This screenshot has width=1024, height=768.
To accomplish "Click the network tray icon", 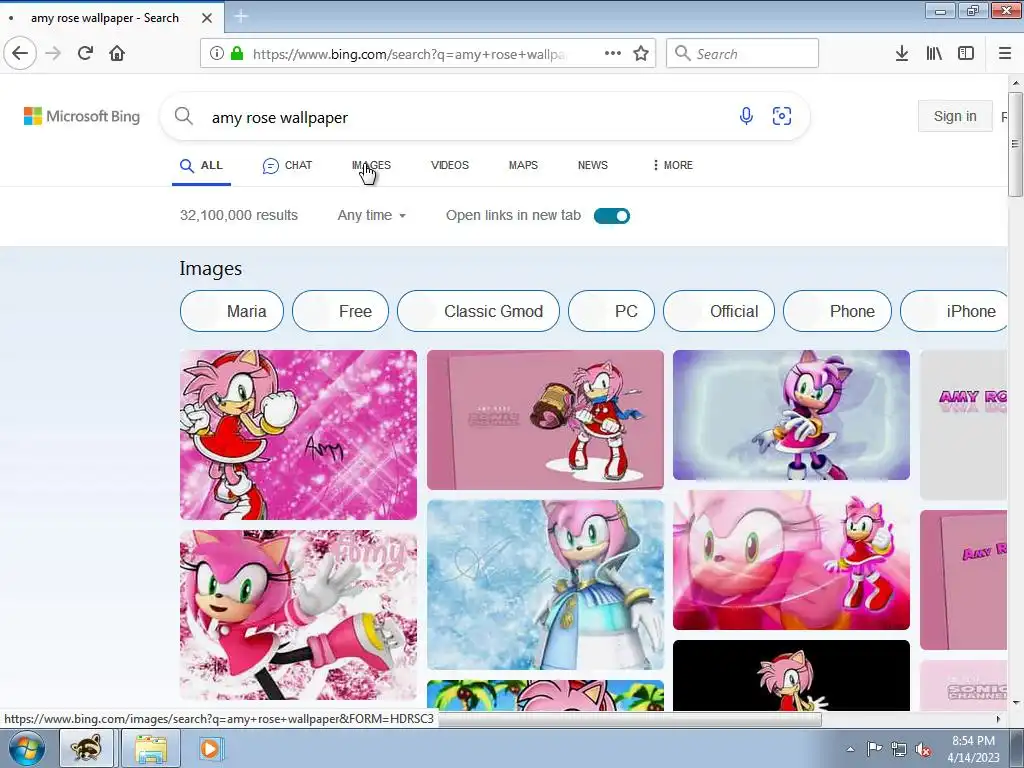I will 899,749.
